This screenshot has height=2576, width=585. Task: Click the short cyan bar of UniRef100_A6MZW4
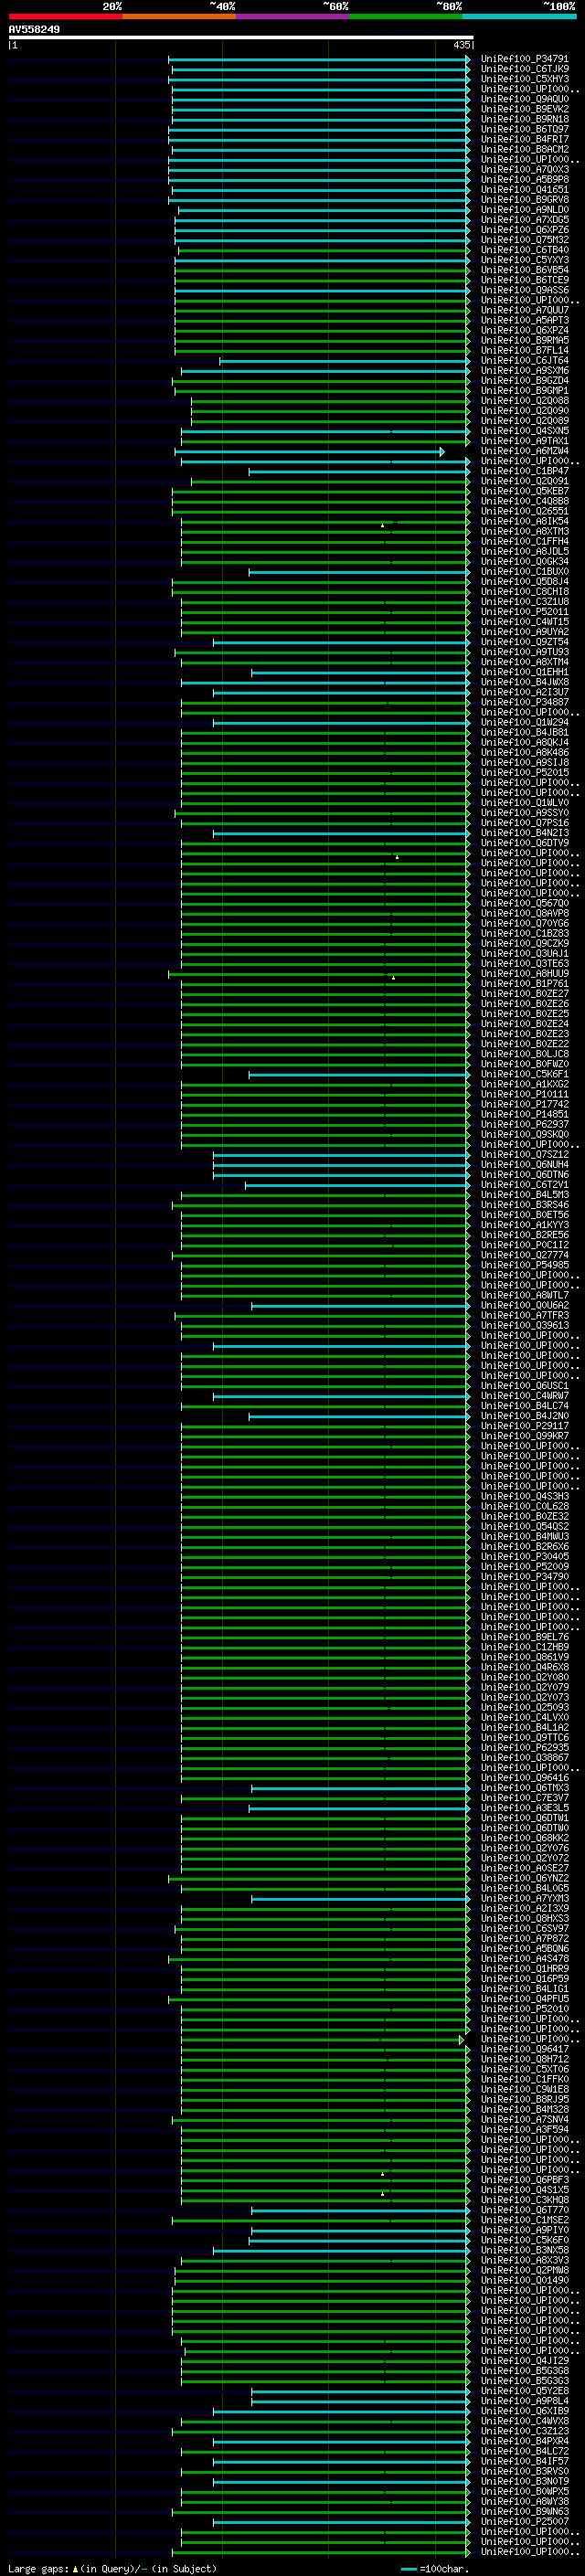click(x=310, y=451)
